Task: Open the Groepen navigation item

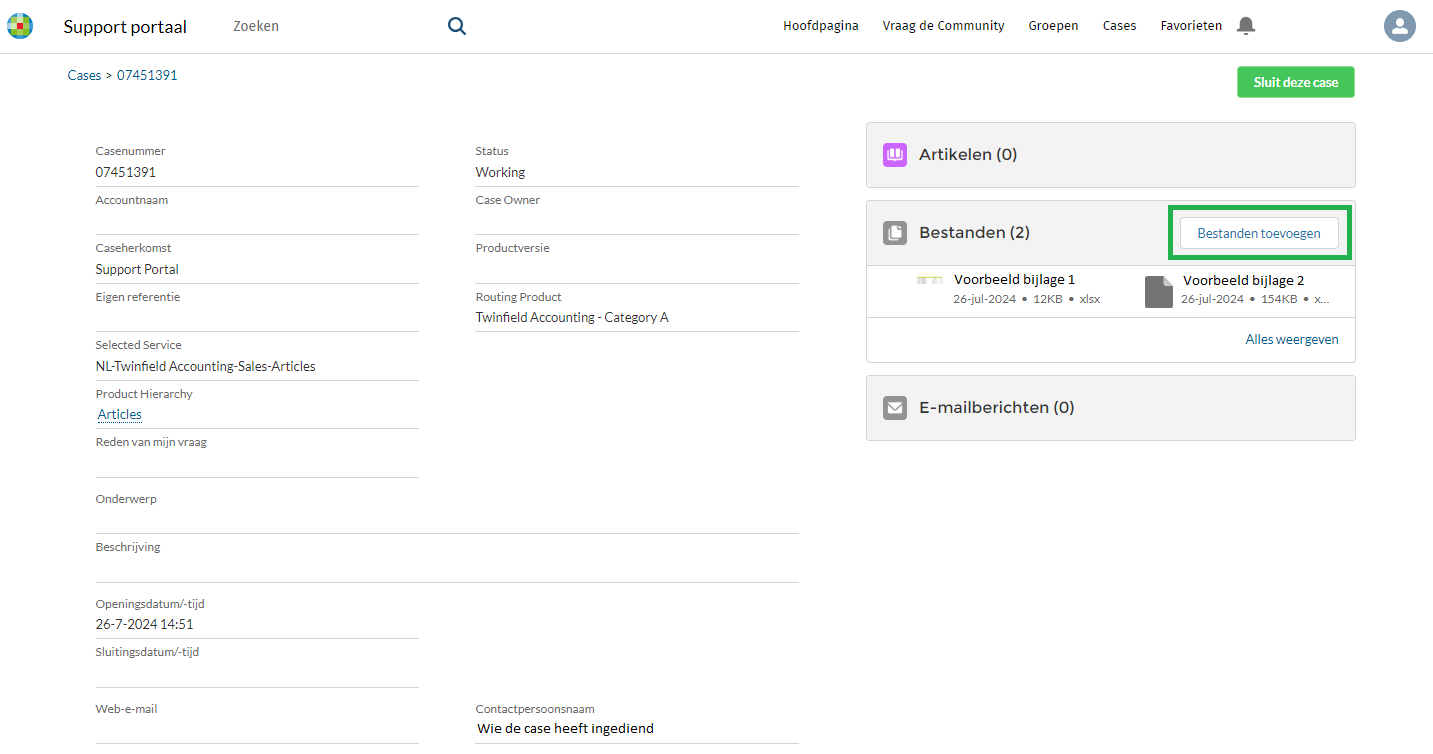Action: pyautogui.click(x=1053, y=26)
